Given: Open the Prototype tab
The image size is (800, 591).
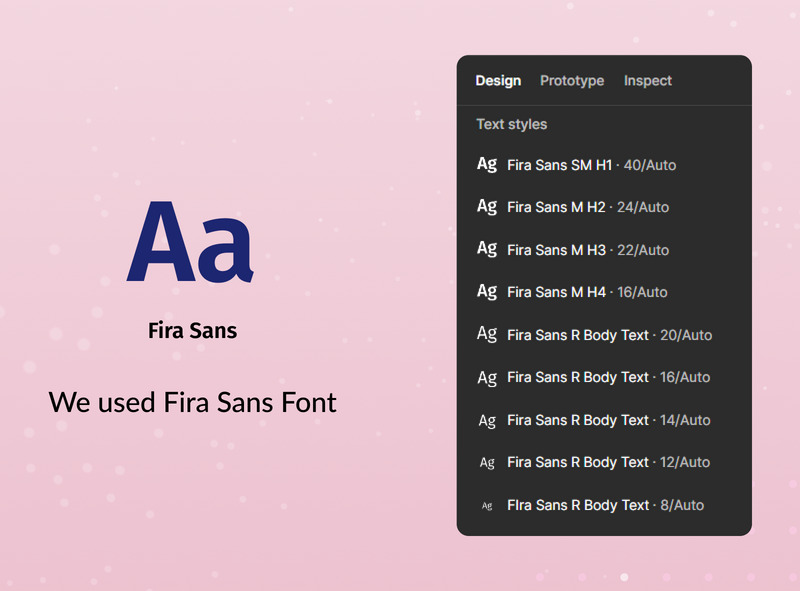Looking at the screenshot, I should tap(572, 81).
